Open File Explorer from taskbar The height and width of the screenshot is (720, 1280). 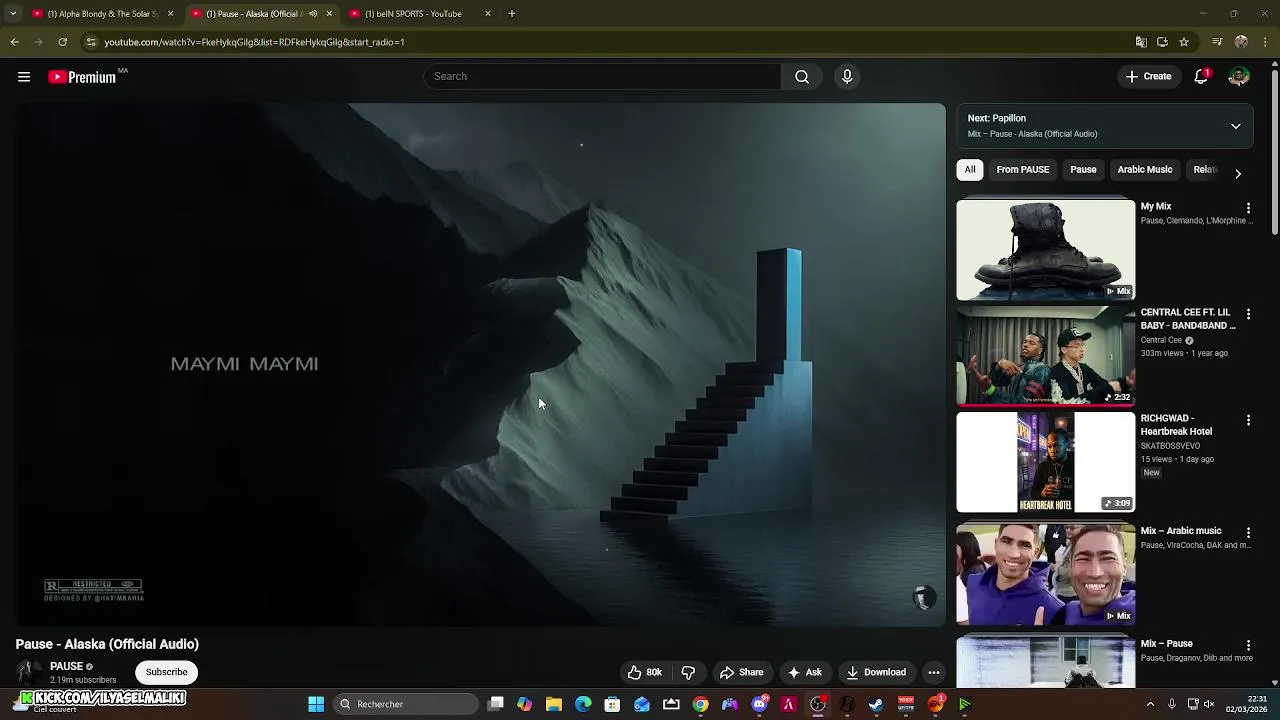[554, 704]
